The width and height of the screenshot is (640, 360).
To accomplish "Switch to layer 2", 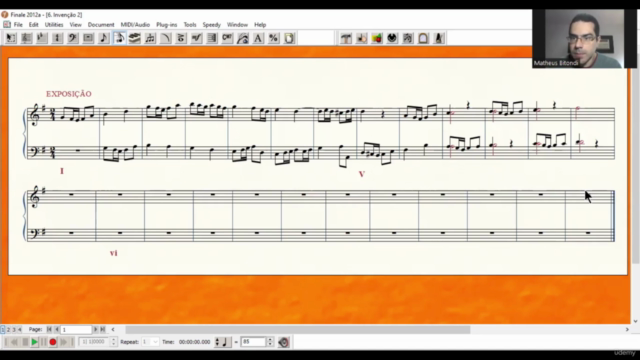I will (x=8, y=329).
